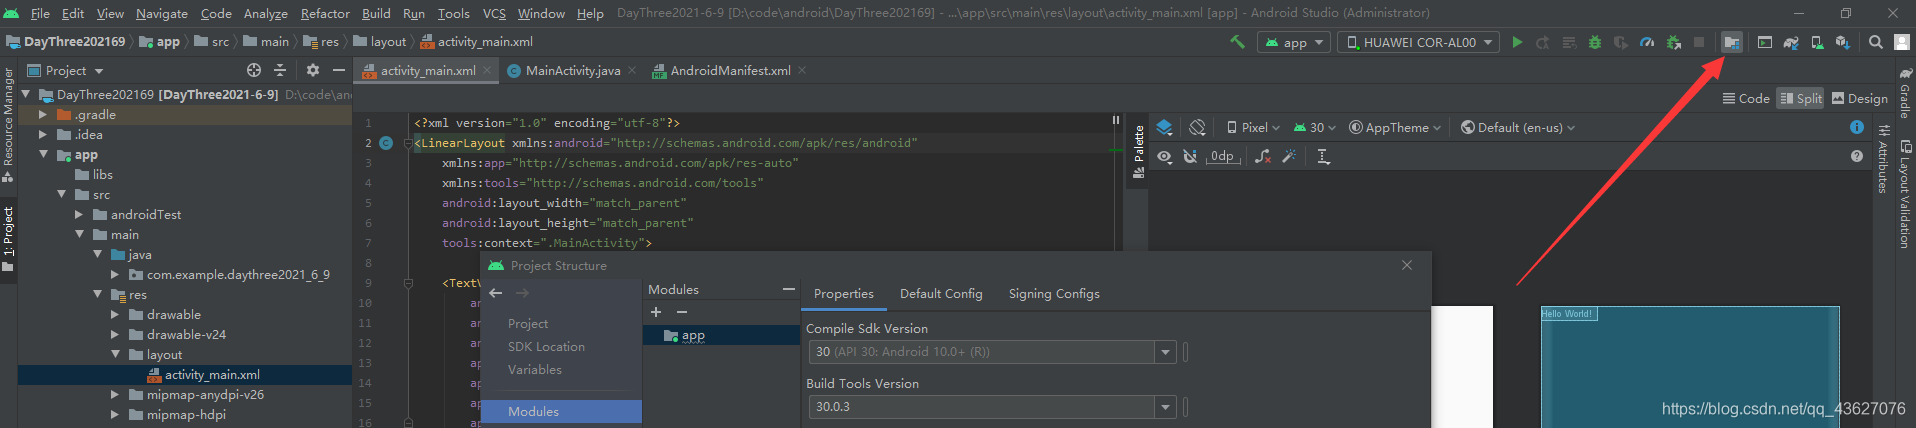
Task: Click Attach Debugger to Android Process icon
Action: click(x=1674, y=42)
